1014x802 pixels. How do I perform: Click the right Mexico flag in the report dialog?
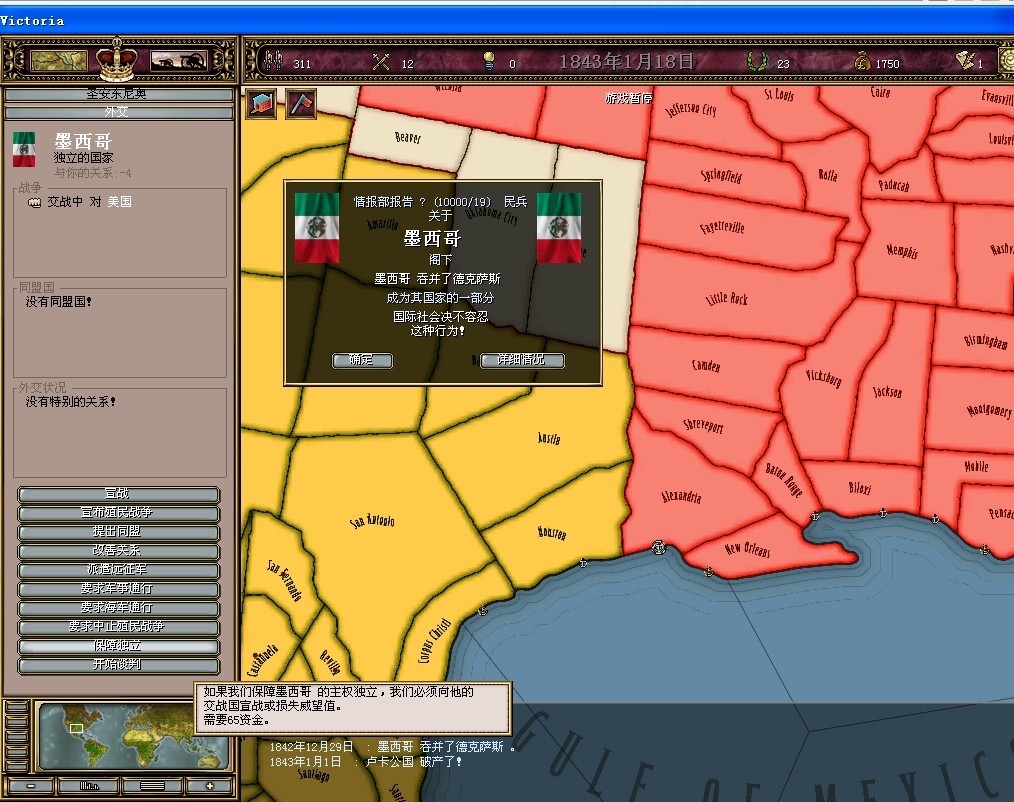click(x=559, y=228)
